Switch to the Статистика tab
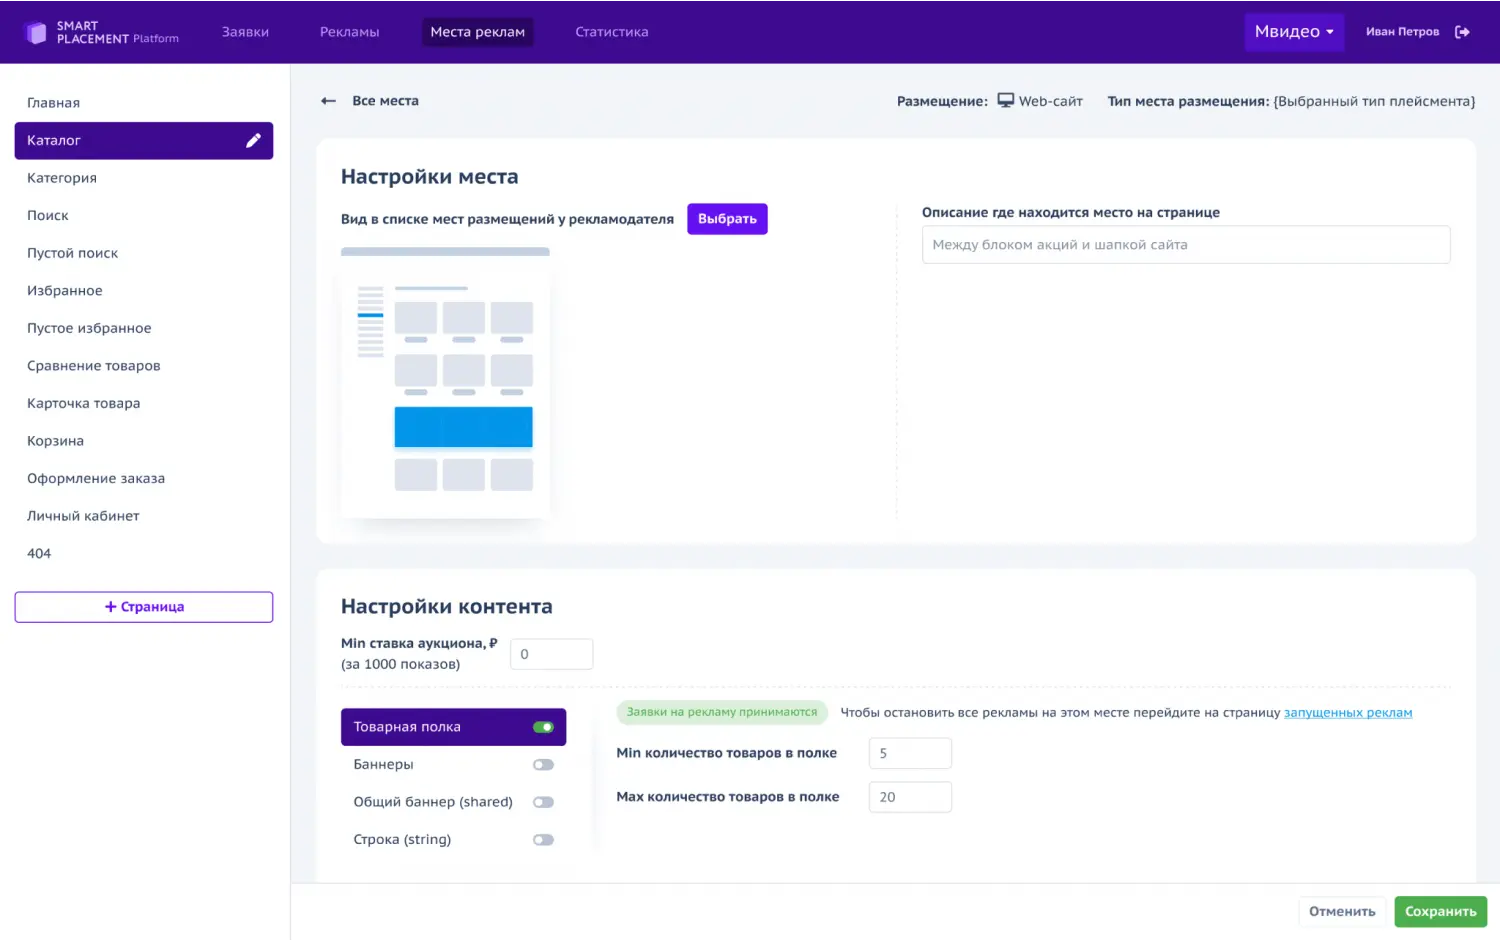 [611, 32]
